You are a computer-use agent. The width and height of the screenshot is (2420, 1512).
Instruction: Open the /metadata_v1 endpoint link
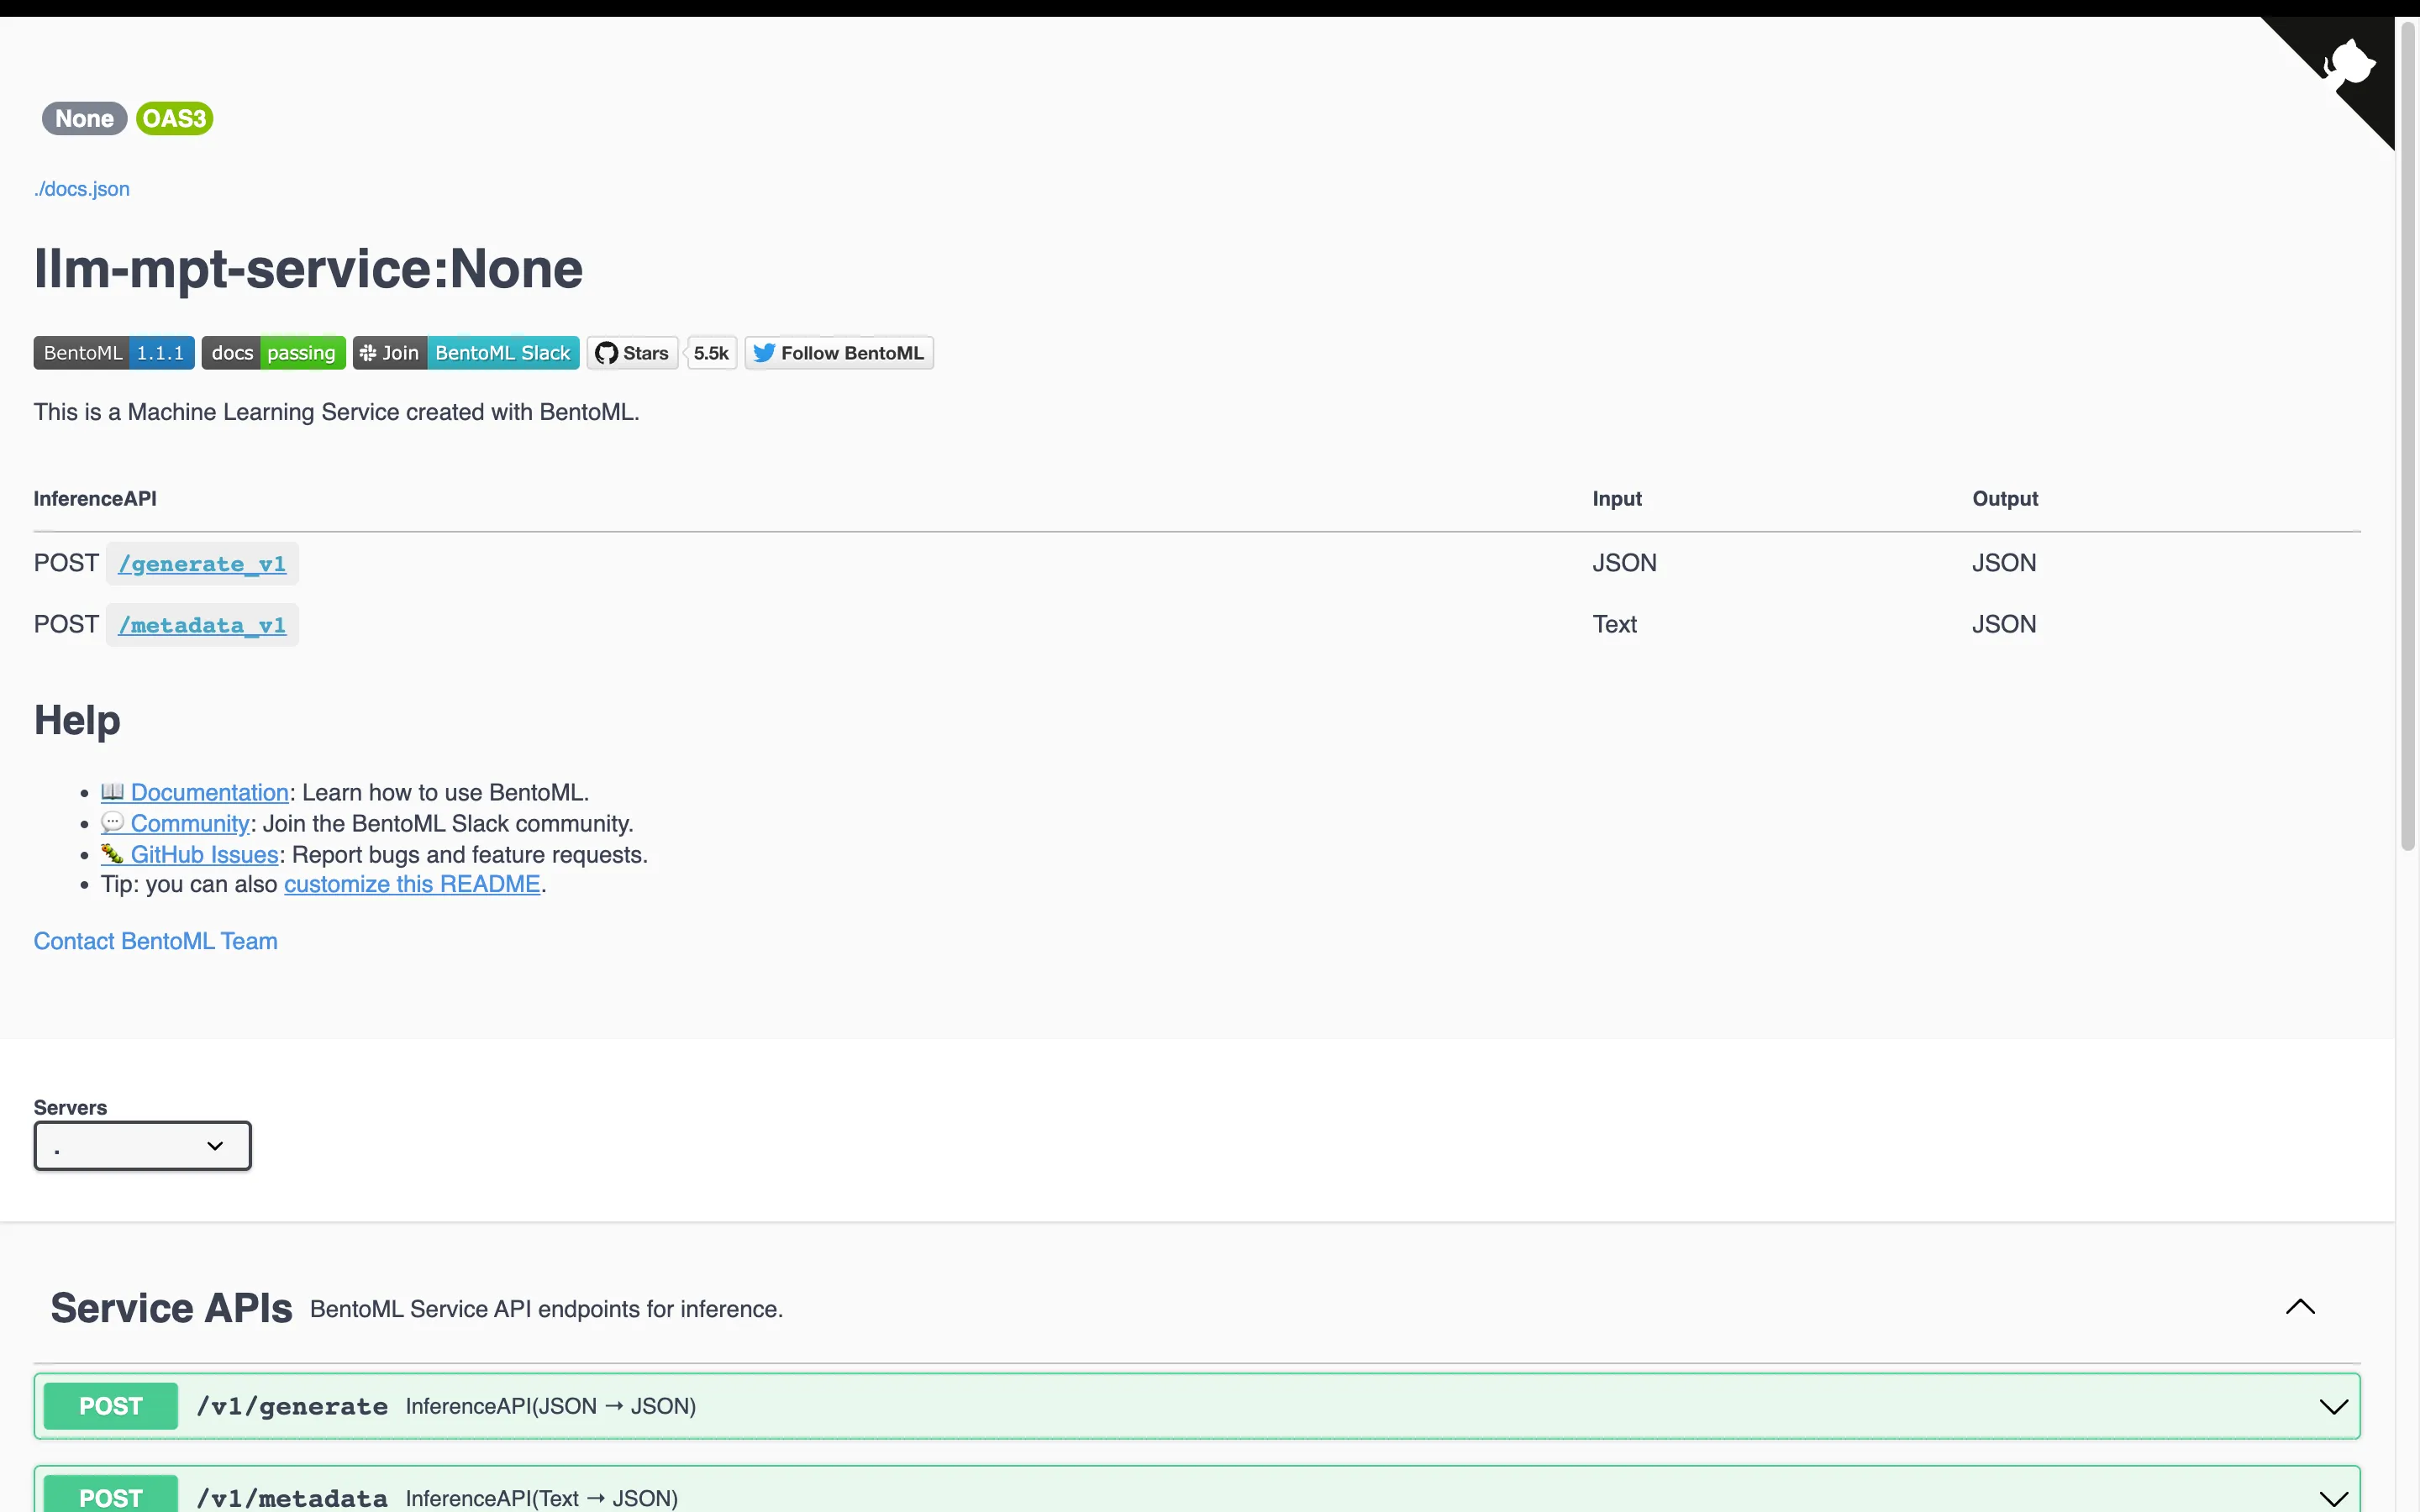coord(202,625)
